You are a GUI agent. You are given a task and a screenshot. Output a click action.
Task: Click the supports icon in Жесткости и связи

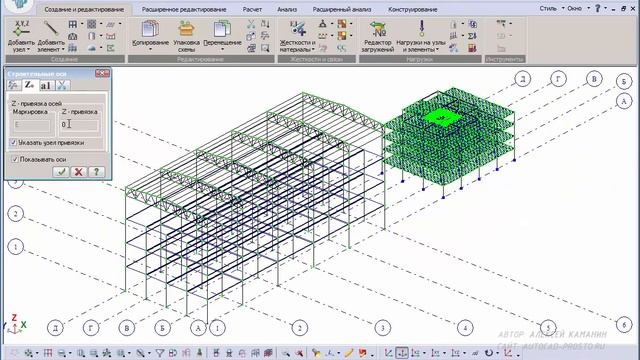[x=322, y=24]
